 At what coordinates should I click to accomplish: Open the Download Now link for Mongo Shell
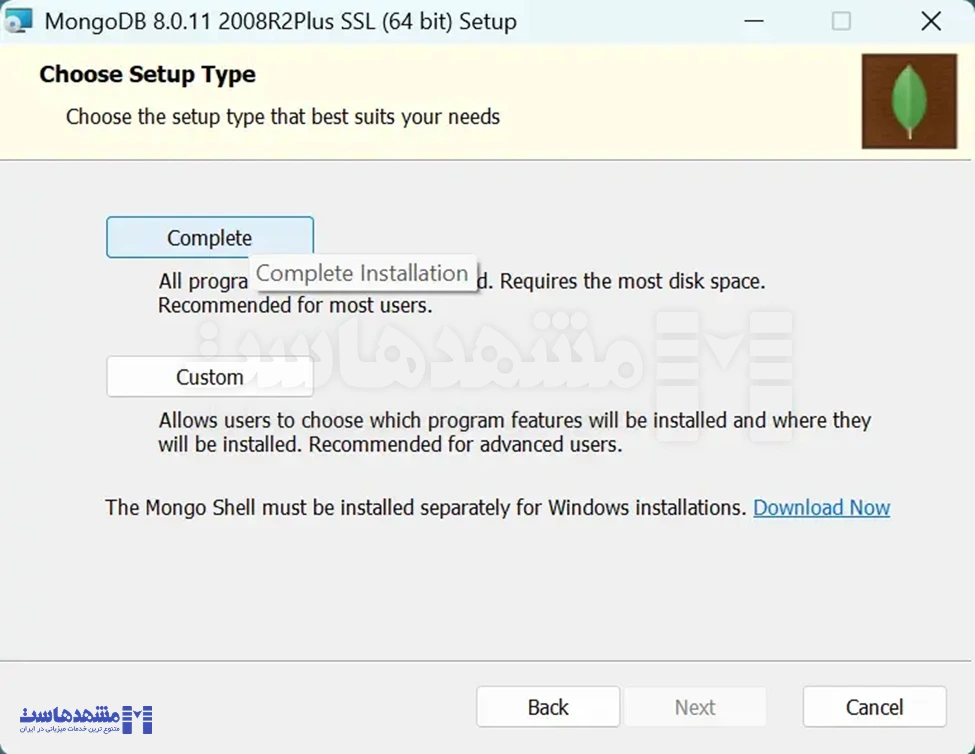pyautogui.click(x=821, y=507)
